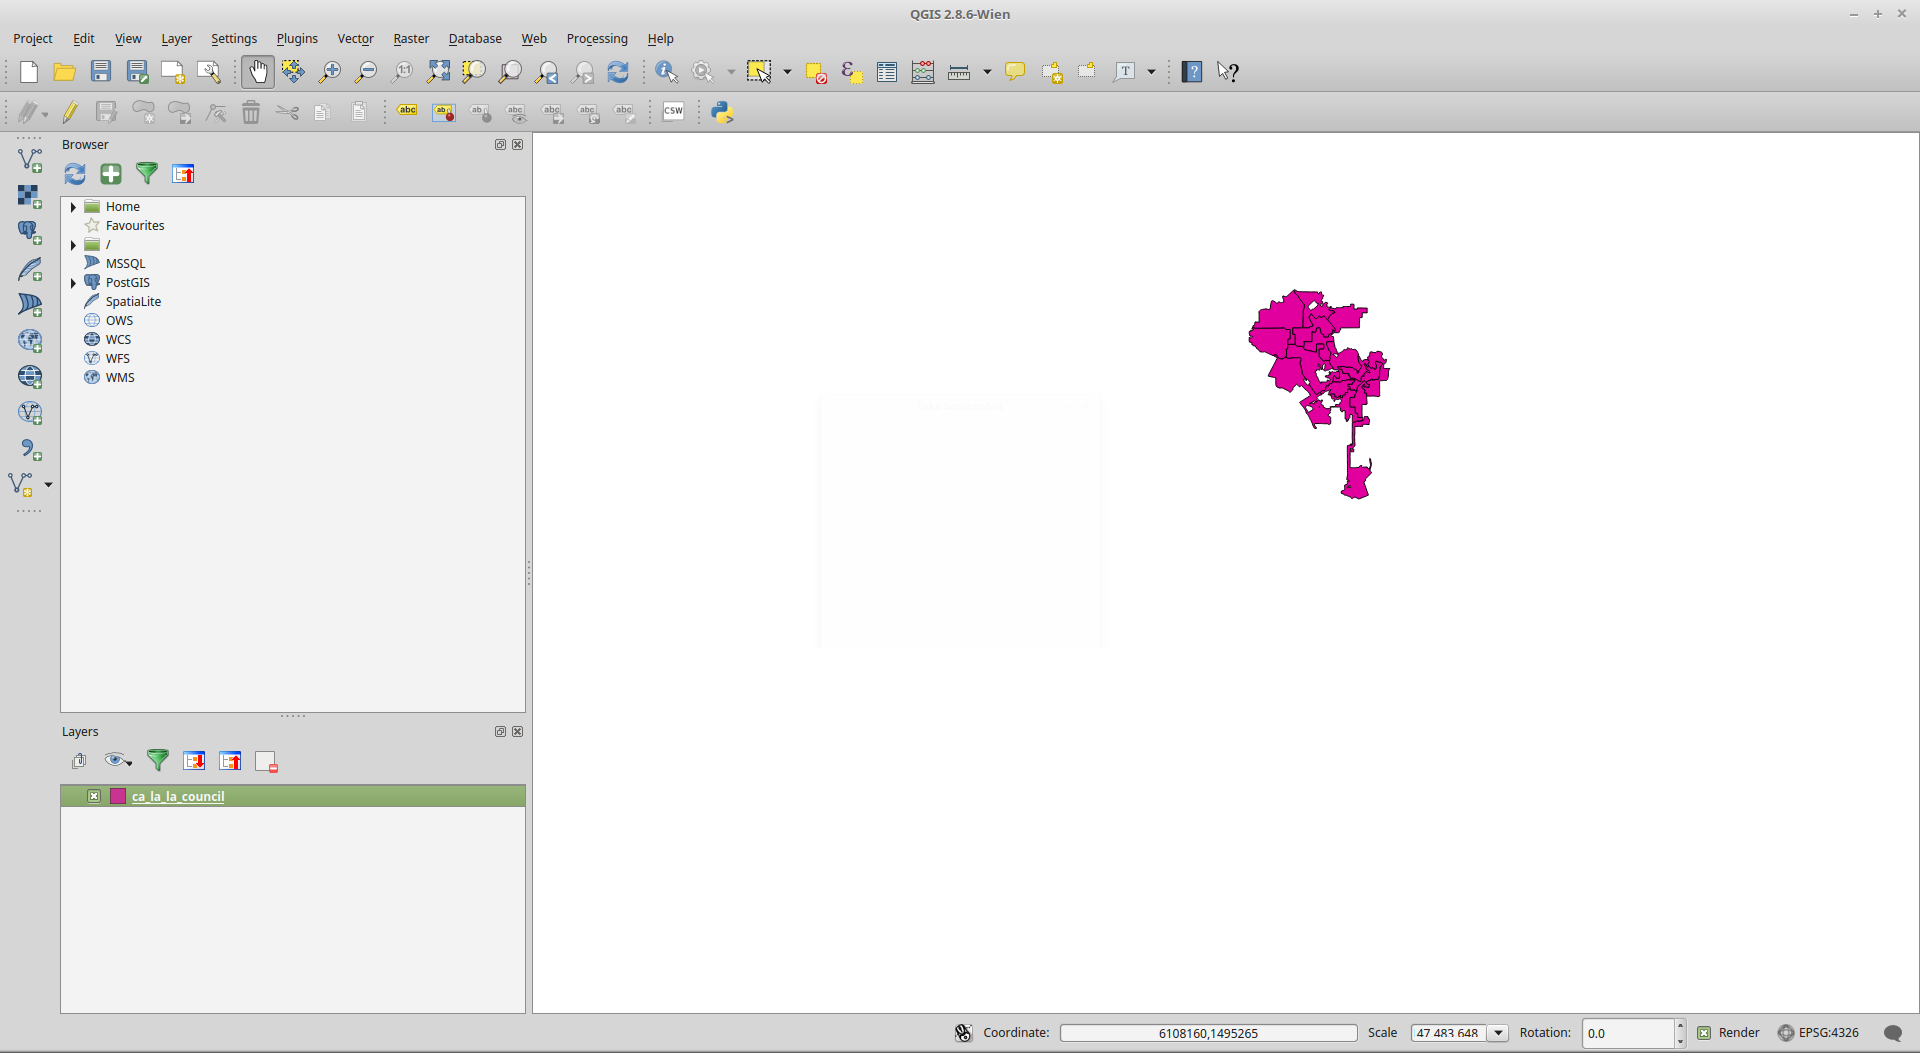The height and width of the screenshot is (1053, 1920).
Task: Open the Vector menu
Action: [355, 39]
